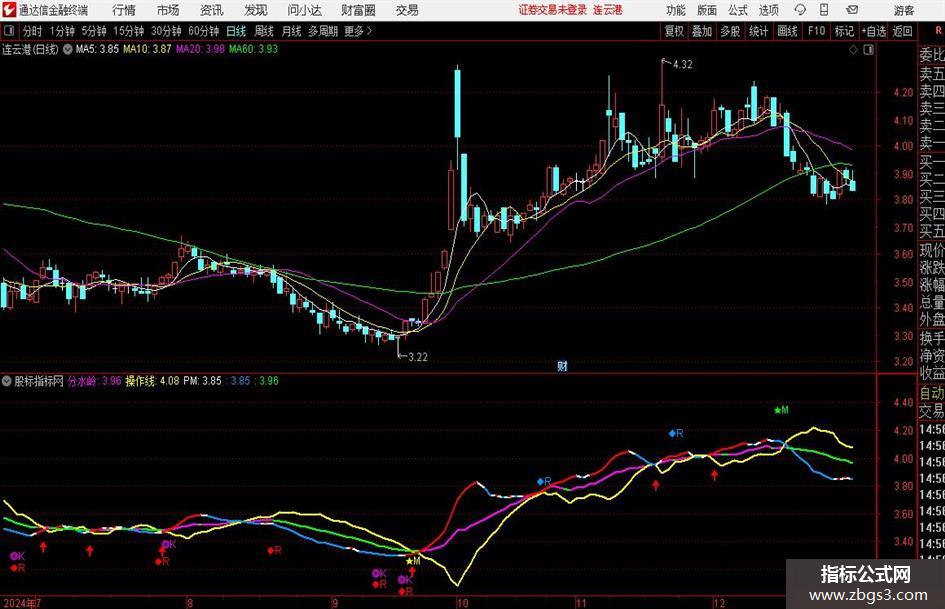The image size is (945, 609).
Task: Select the 日线 daily period tab
Action: point(236,31)
